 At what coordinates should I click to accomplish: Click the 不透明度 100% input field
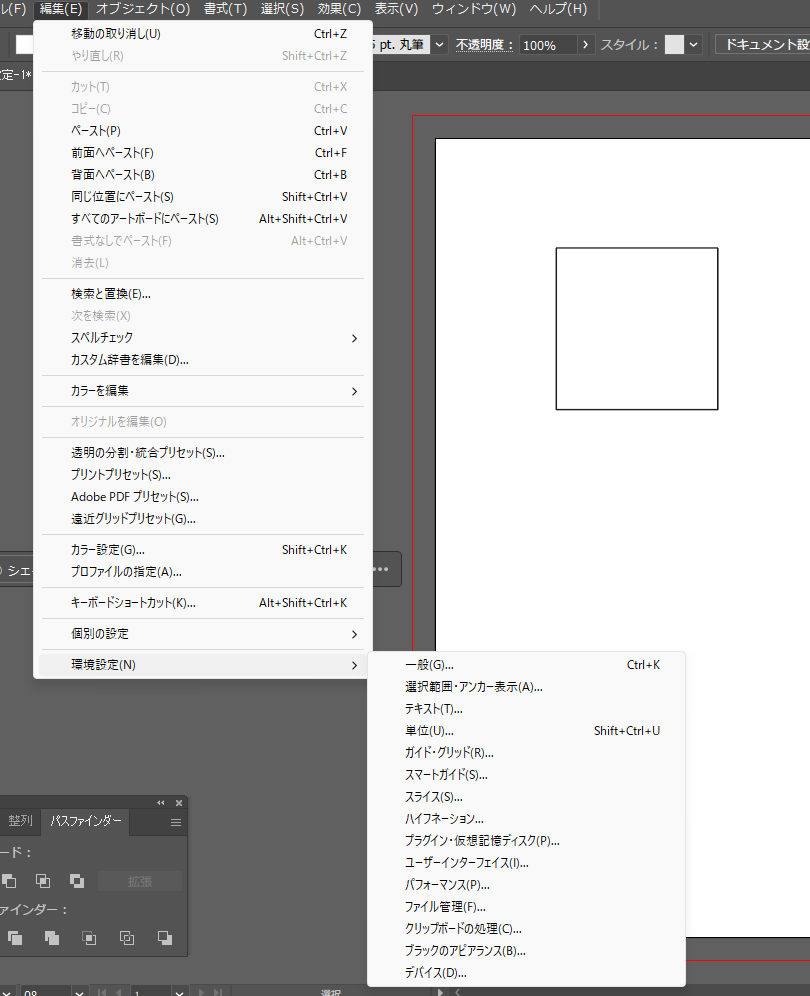pyautogui.click(x=548, y=45)
